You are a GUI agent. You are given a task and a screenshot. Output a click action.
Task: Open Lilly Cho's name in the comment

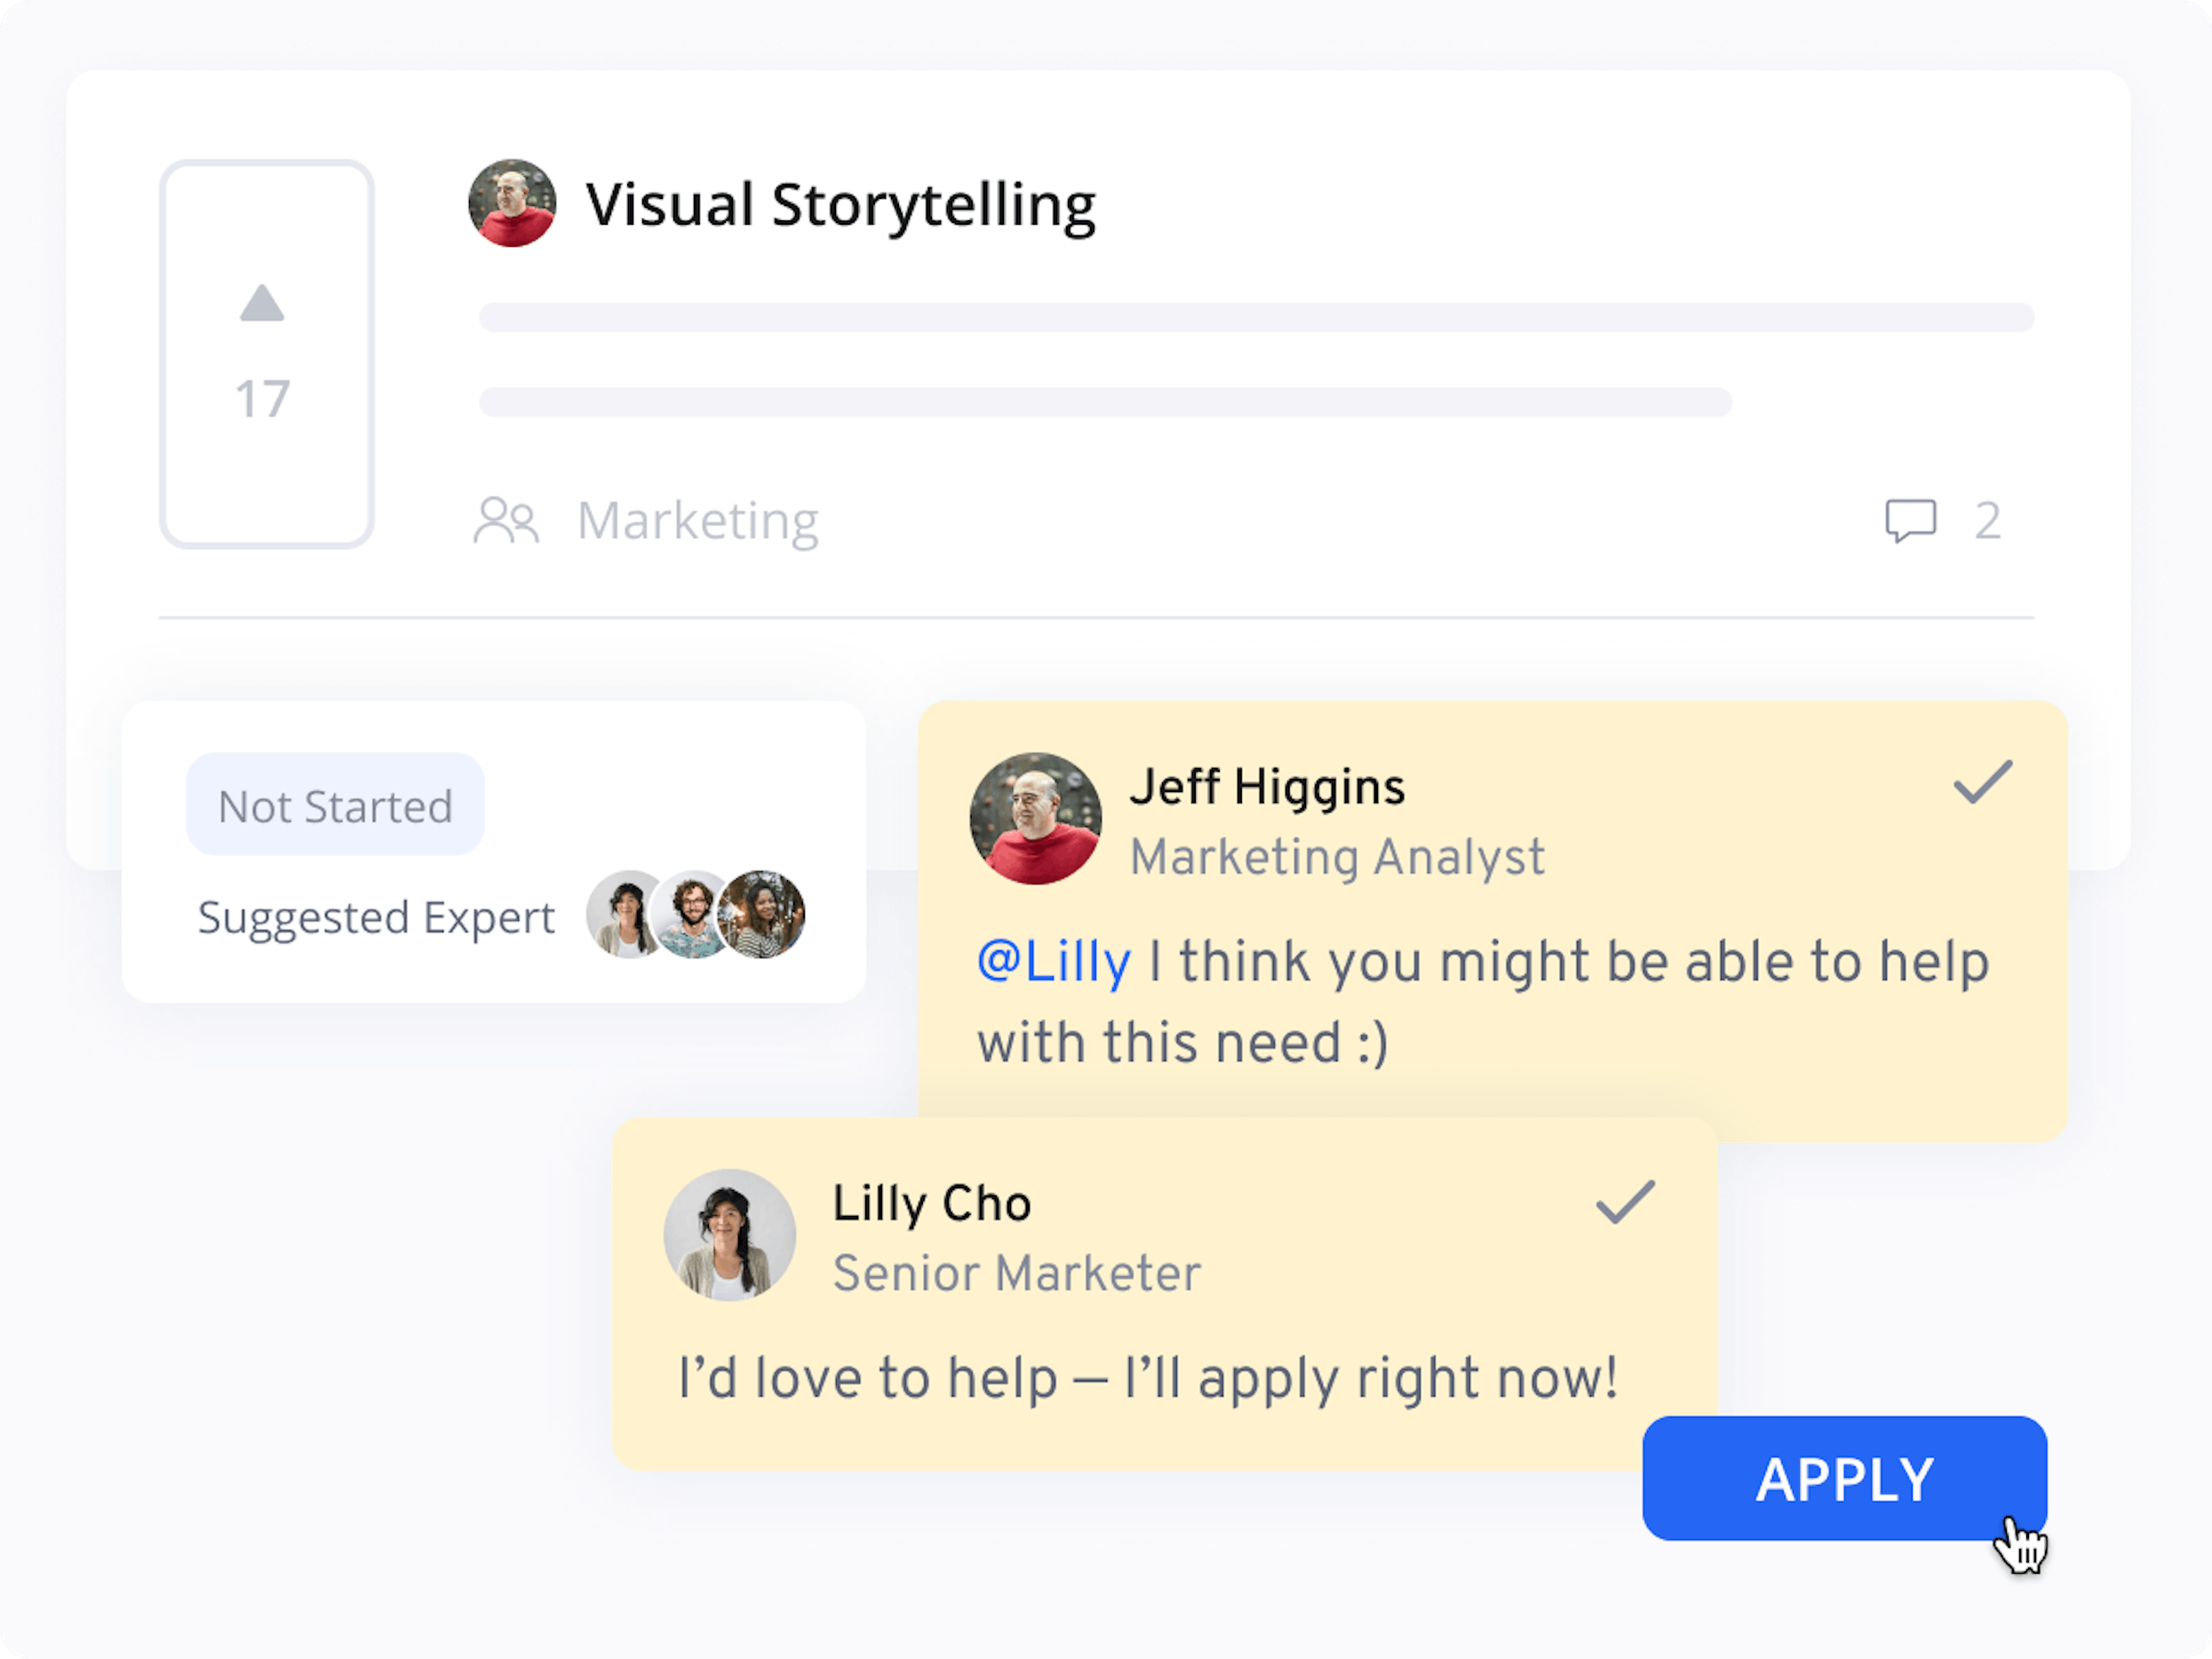tap(931, 1203)
